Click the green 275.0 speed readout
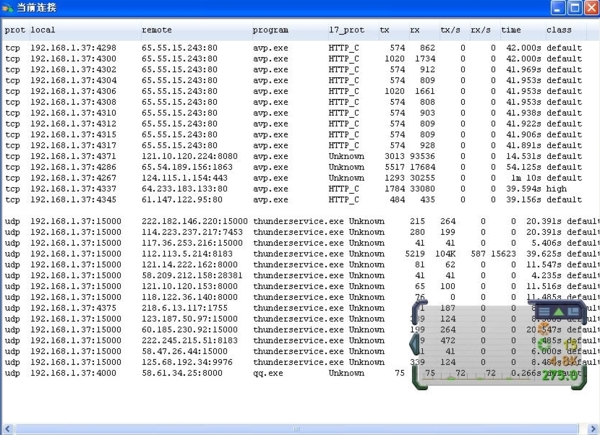 coord(560,375)
